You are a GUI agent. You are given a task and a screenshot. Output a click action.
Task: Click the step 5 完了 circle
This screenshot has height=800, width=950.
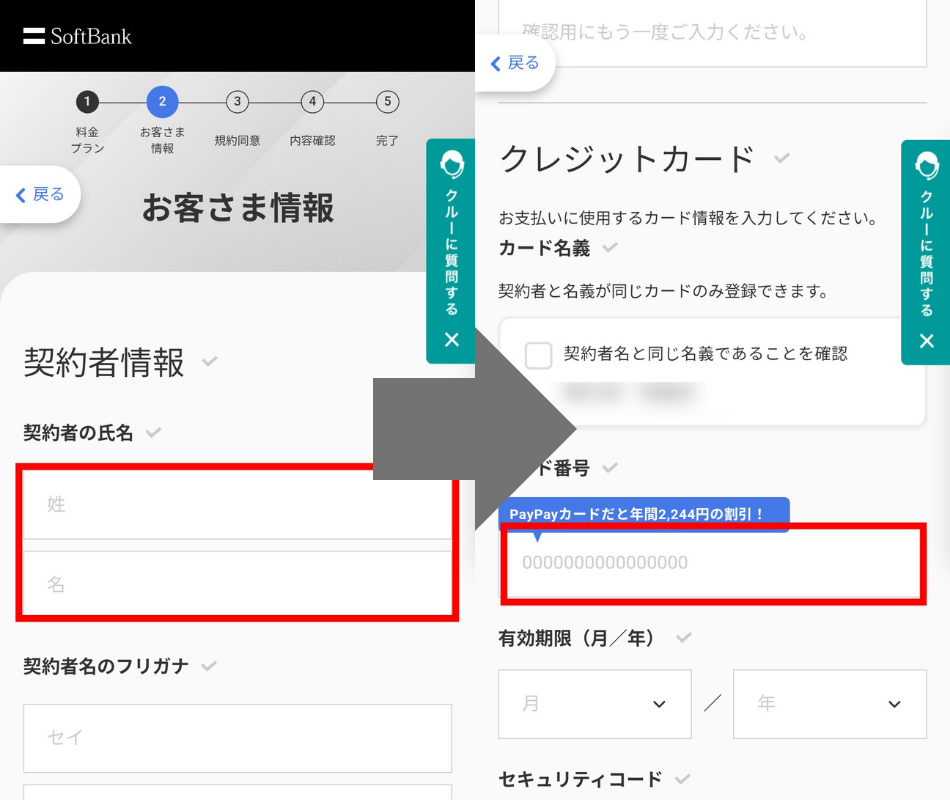(x=387, y=101)
